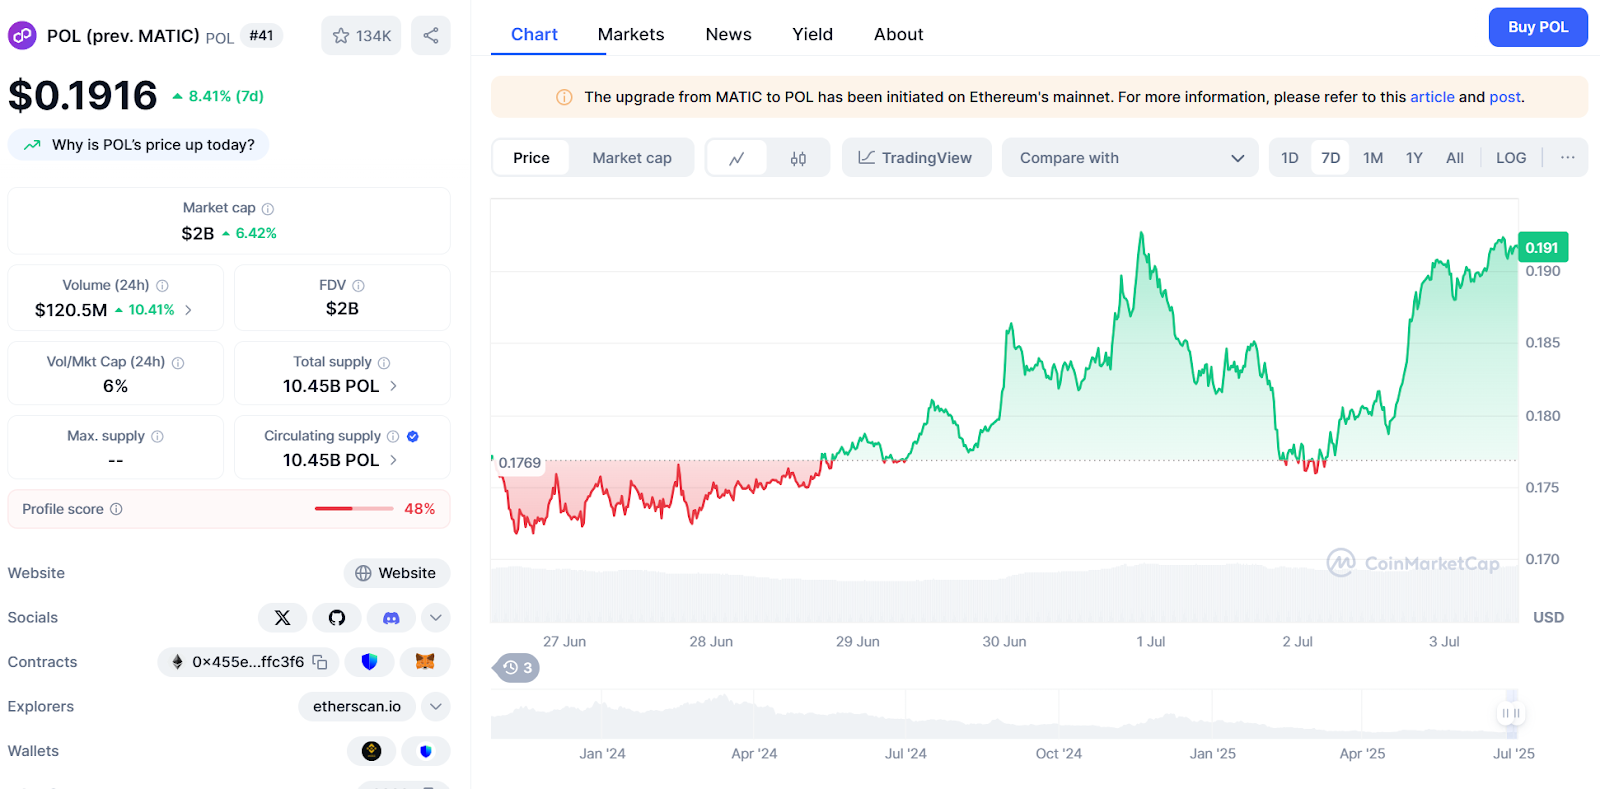Click the Buy POL button
The image size is (1600, 789).
tap(1538, 27)
